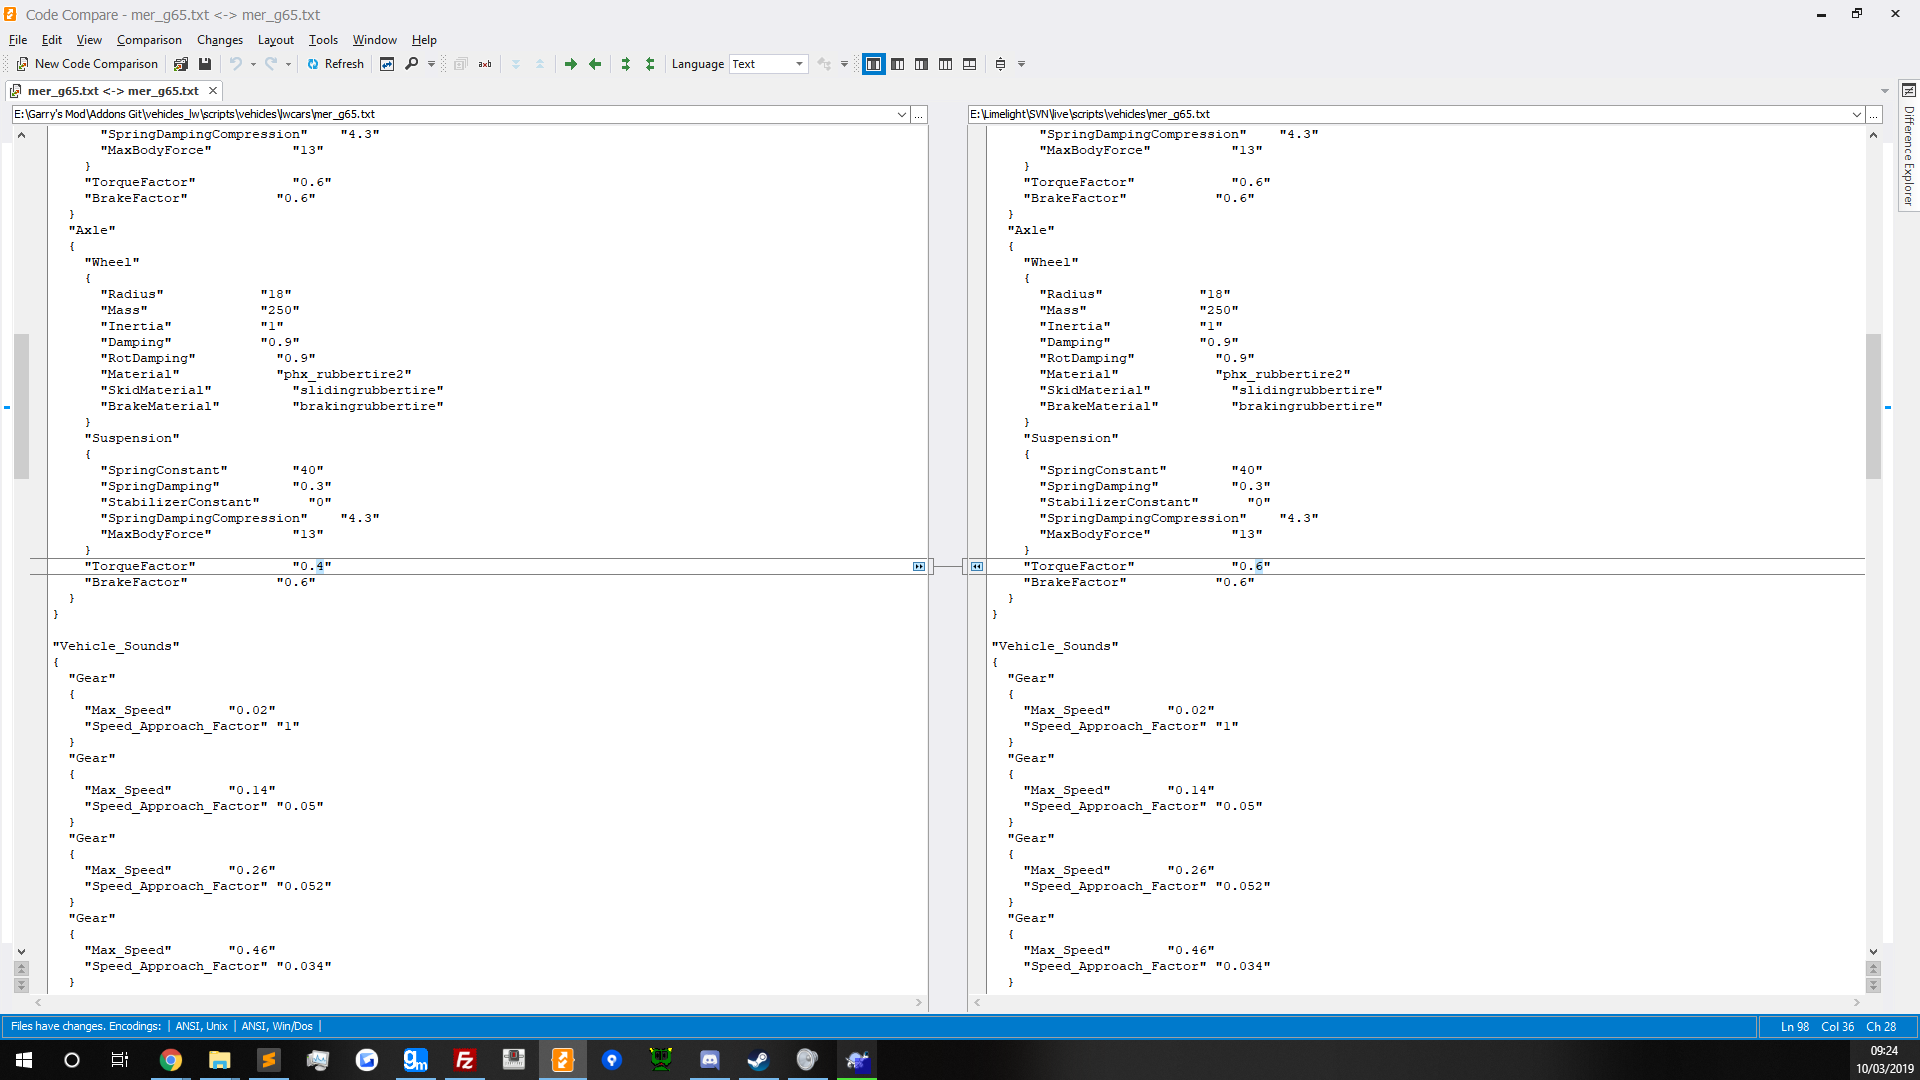
Task: Toggle the show whitespace a-b icon
Action: (485, 64)
